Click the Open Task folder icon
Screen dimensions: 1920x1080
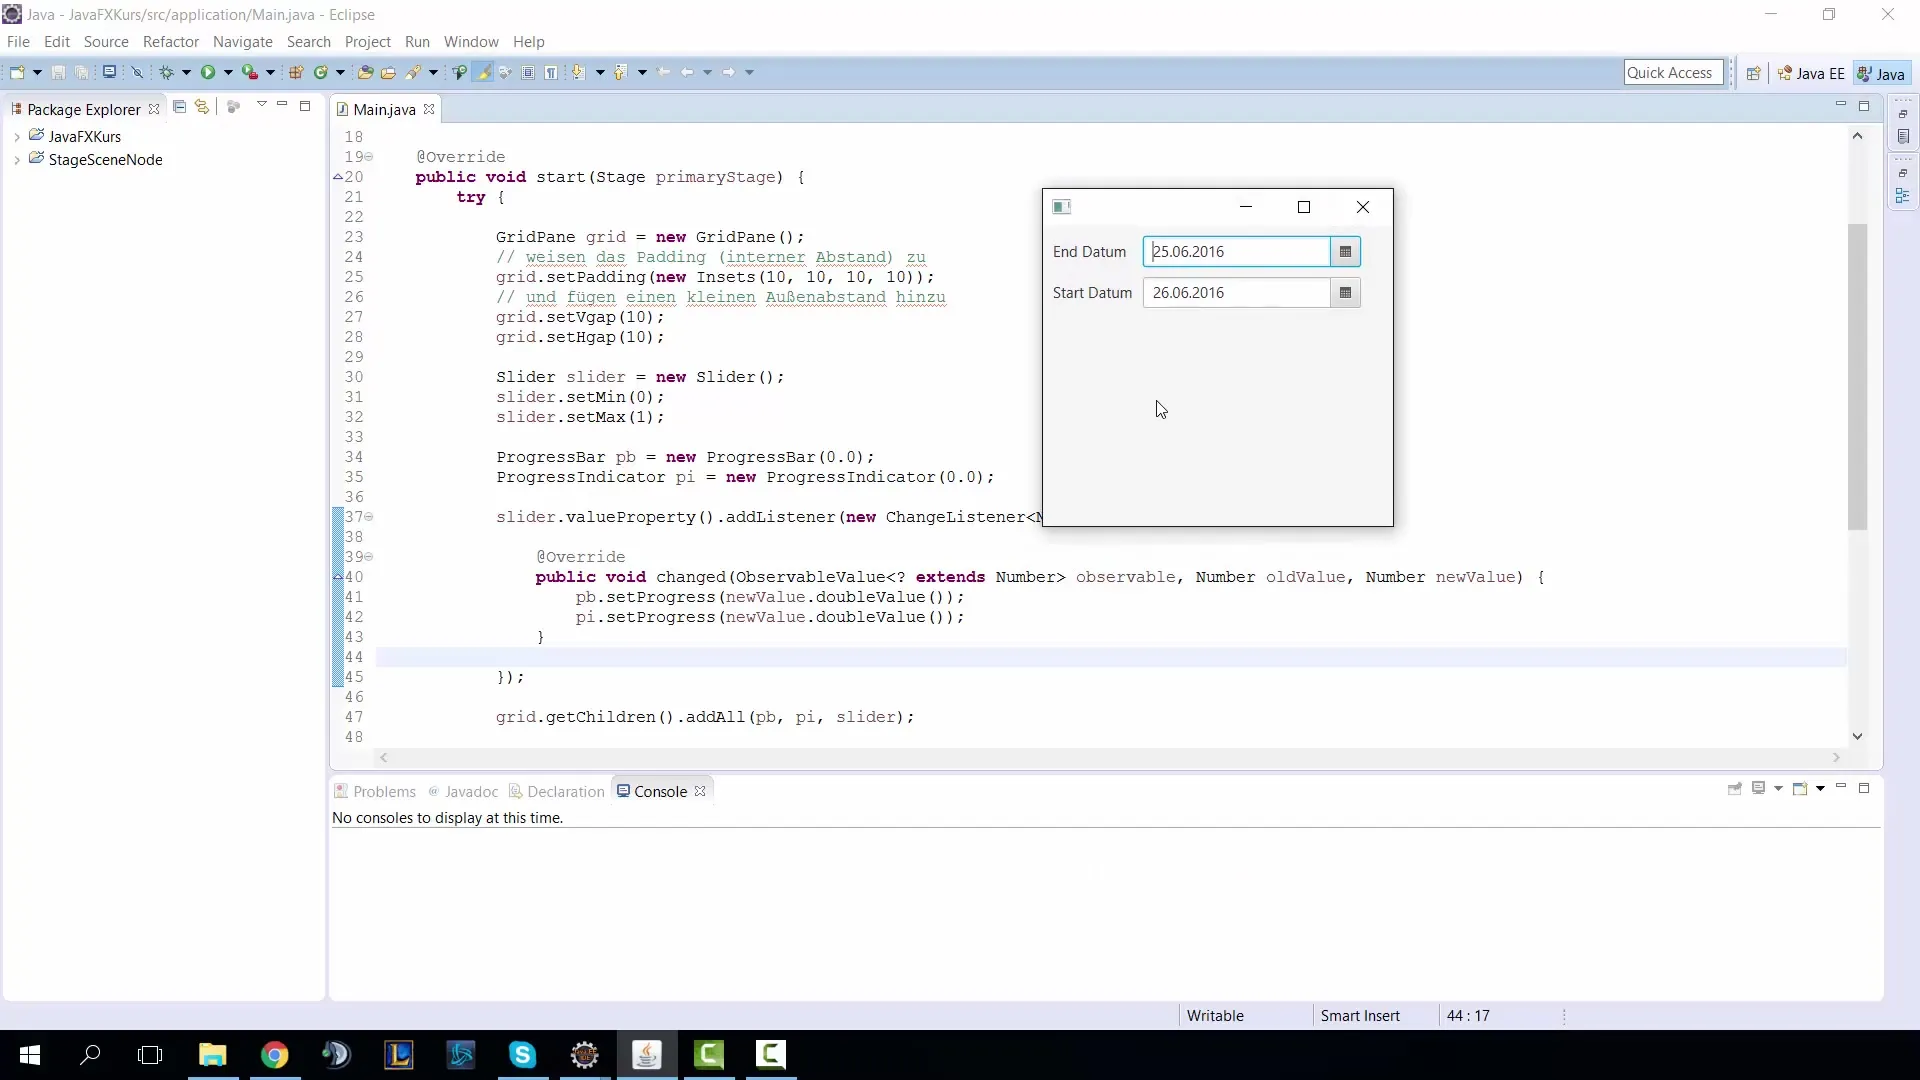click(388, 72)
